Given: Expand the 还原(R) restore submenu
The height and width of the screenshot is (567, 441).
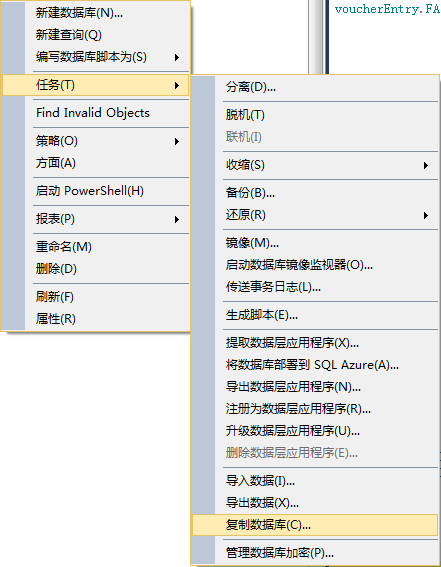Looking at the screenshot, I should pyautogui.click(x=315, y=215).
